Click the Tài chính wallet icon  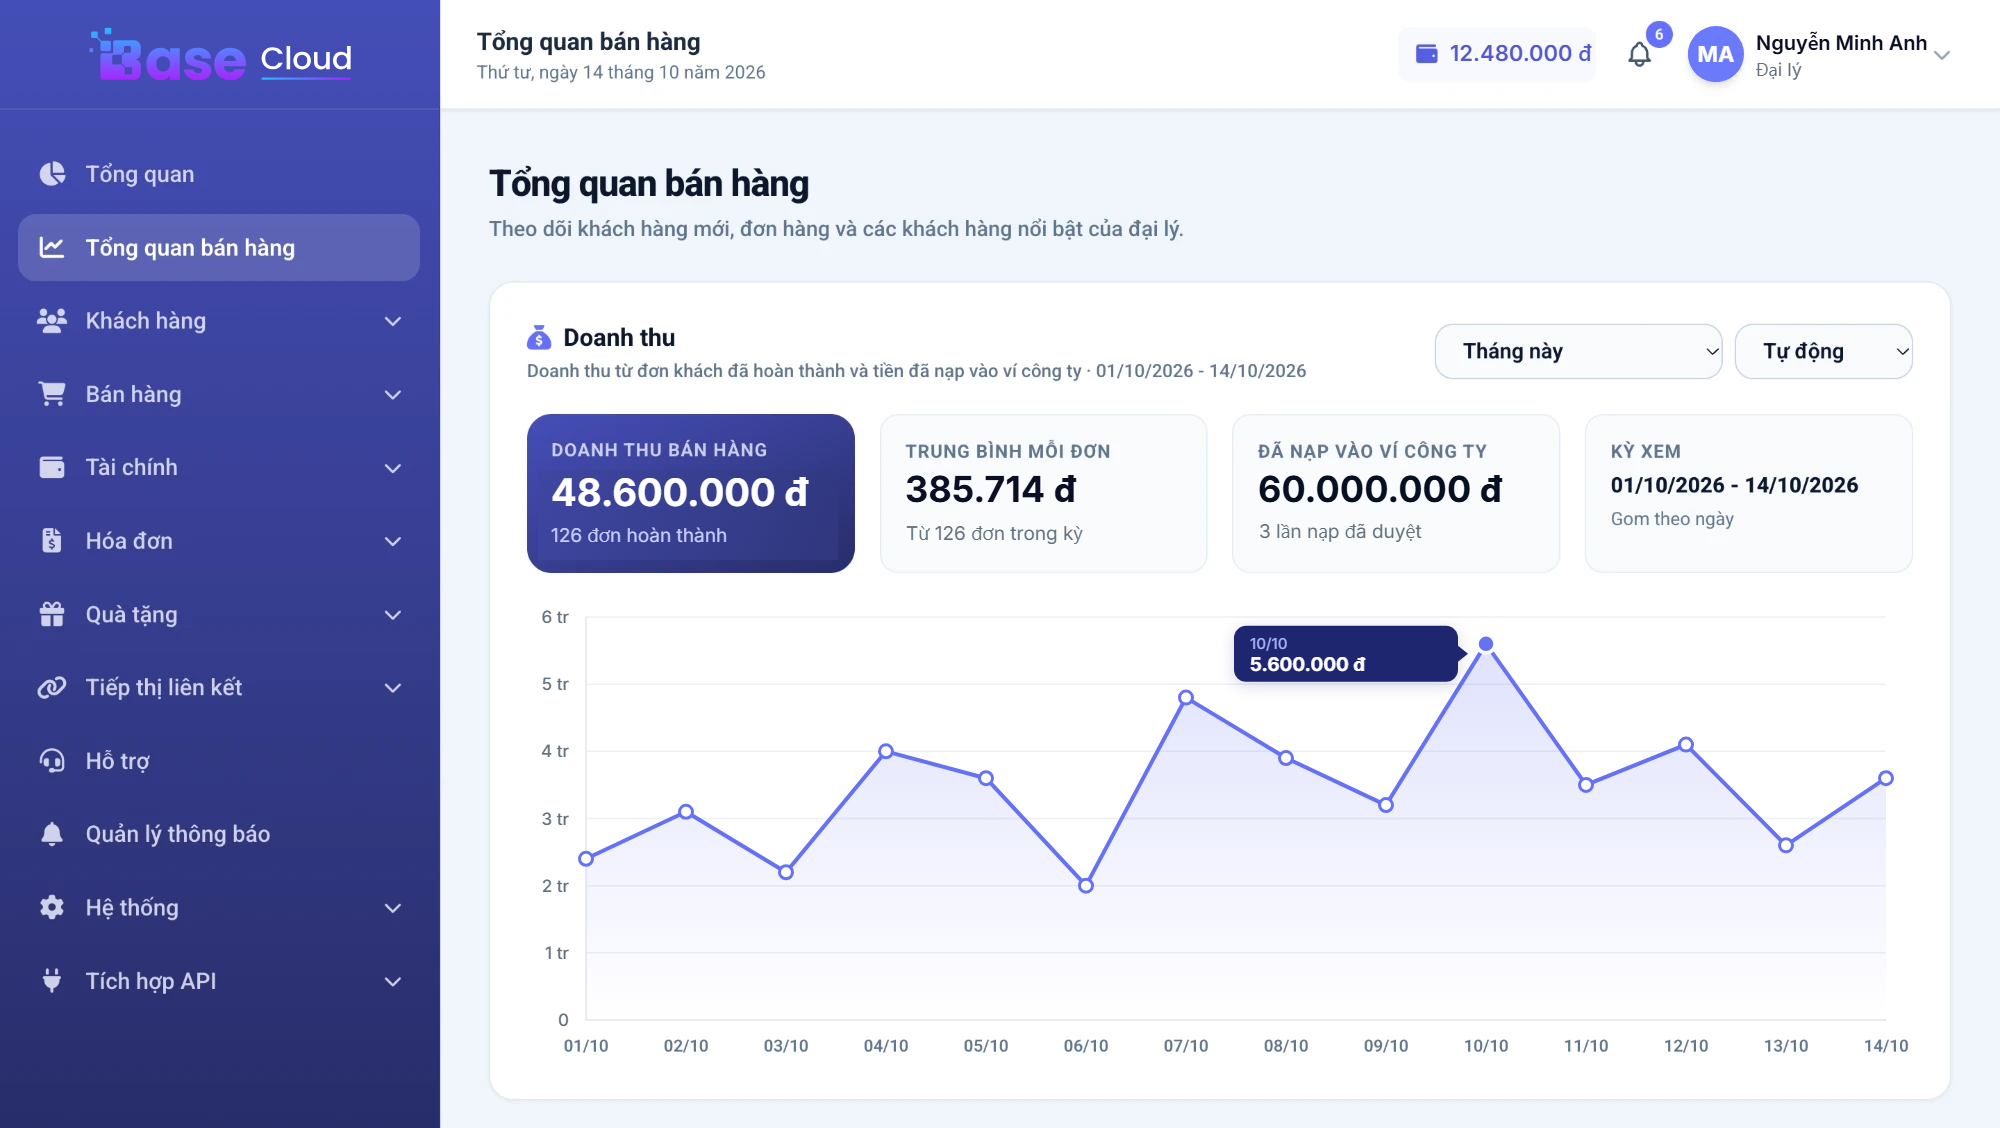tap(52, 467)
